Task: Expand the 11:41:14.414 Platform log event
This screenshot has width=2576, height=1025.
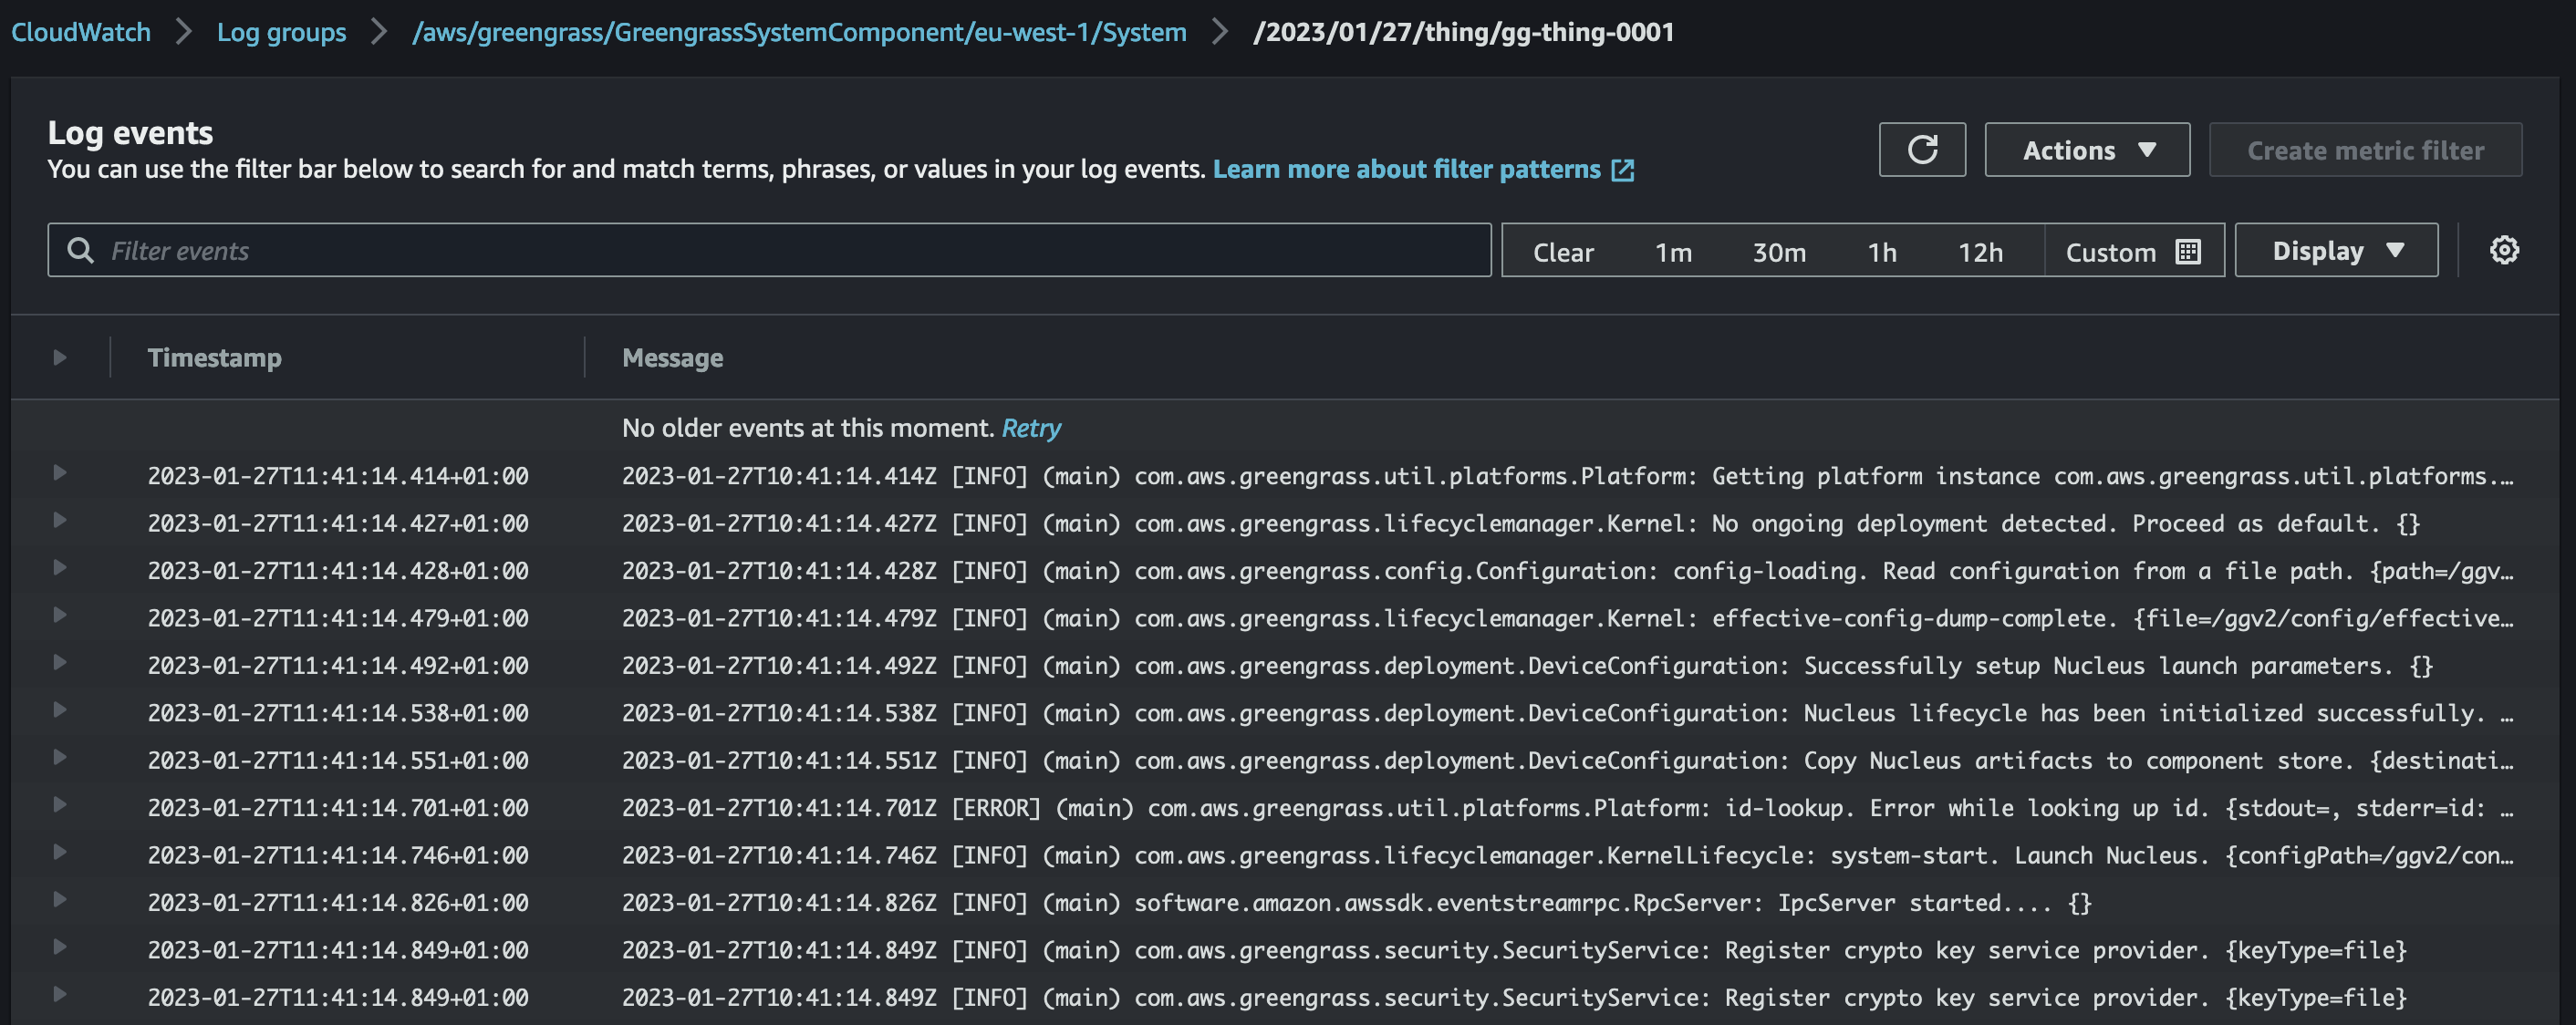Action: 60,473
